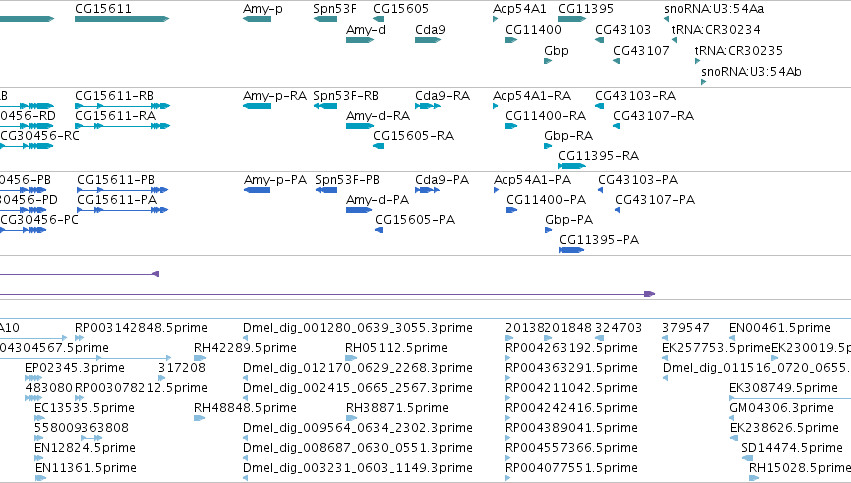Click transcript Gbp-RA
This screenshot has width=851, height=483.
pyautogui.click(x=548, y=146)
